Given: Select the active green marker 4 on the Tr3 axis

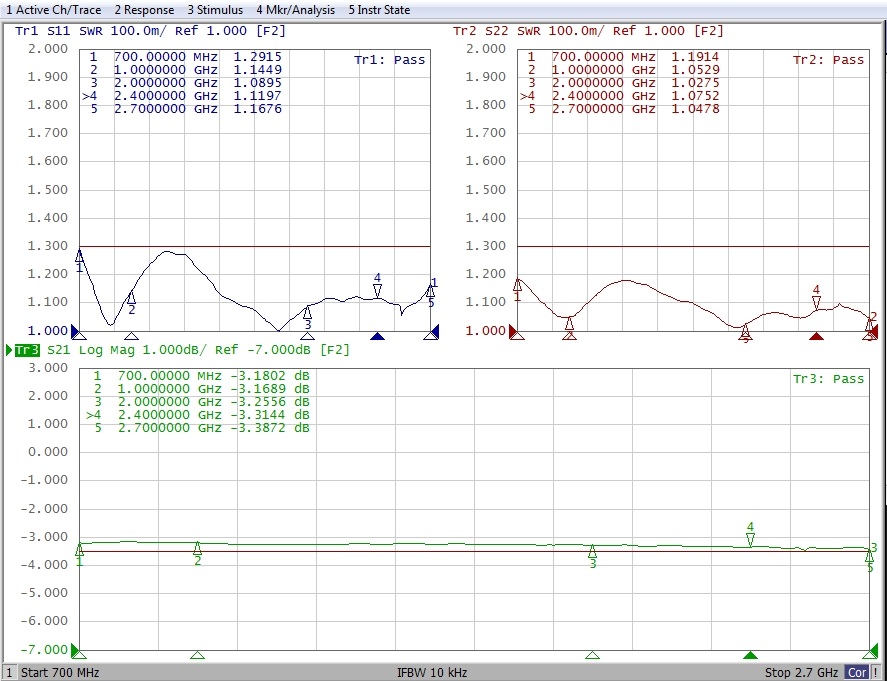Looking at the screenshot, I should (x=750, y=656).
